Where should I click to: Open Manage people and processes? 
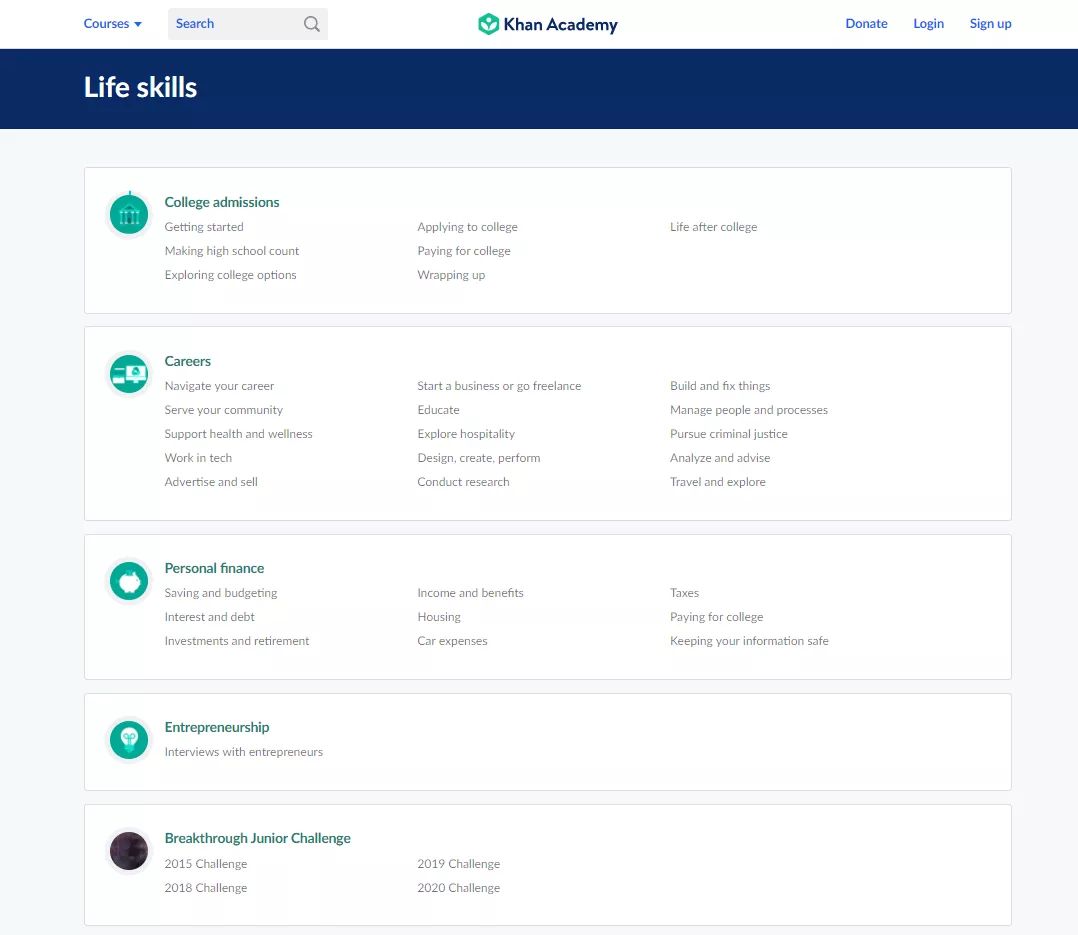click(749, 410)
